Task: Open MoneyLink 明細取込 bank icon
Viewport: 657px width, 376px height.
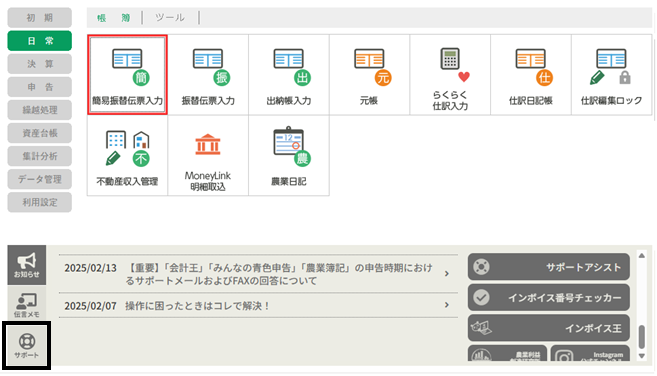Action: [x=208, y=156]
